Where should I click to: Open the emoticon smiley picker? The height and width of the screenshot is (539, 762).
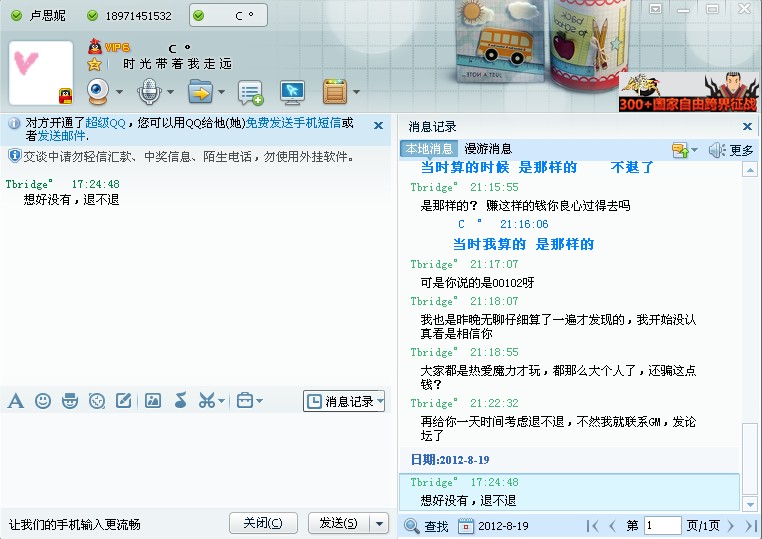(x=43, y=401)
